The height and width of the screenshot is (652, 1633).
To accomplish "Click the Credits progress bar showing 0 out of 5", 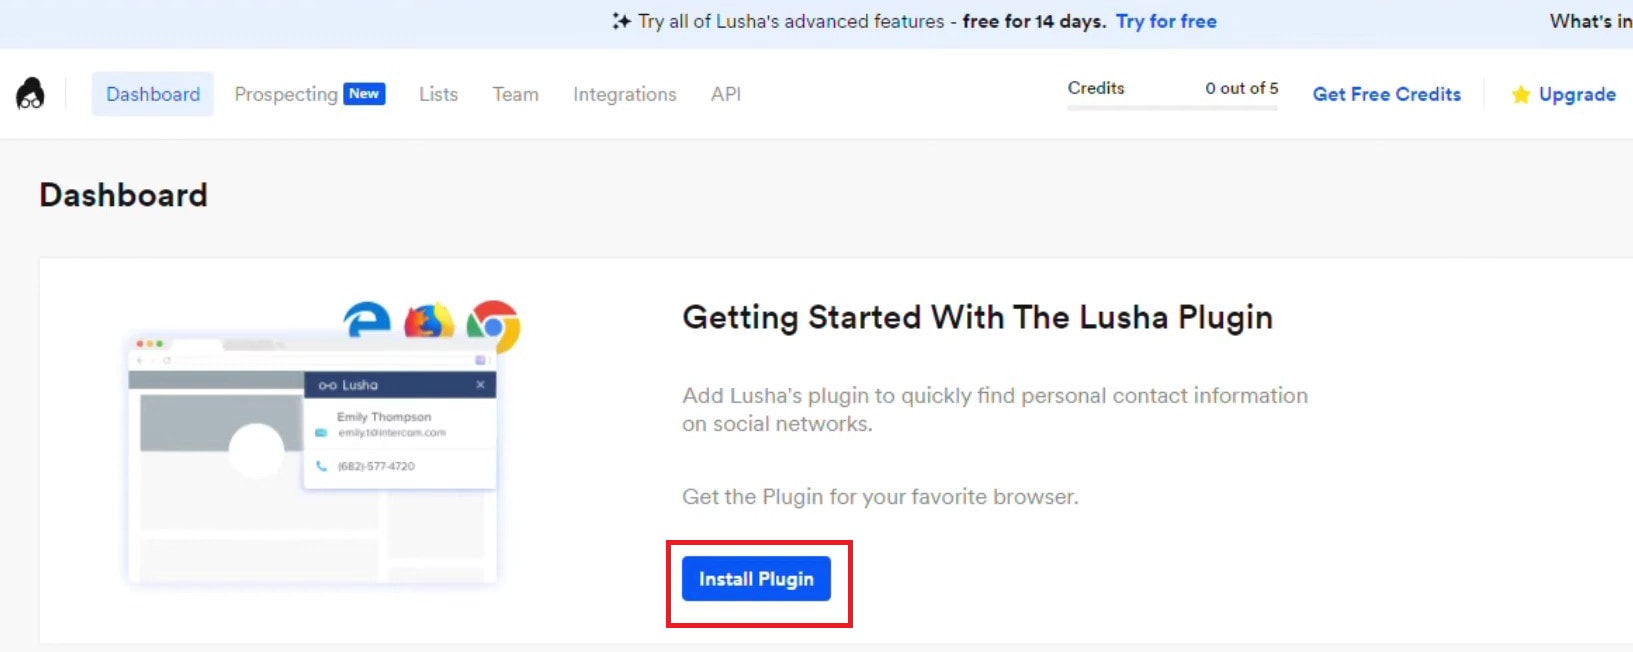I will click(1172, 107).
